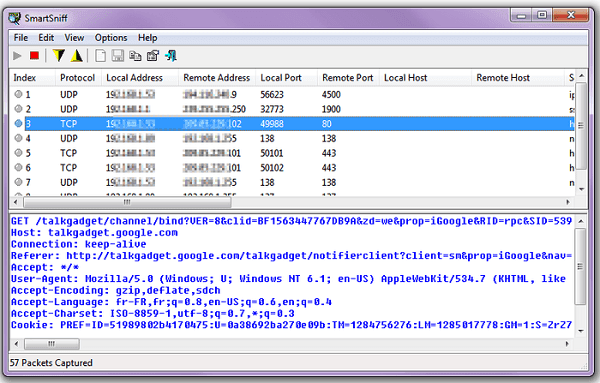Click the Accept-Encoding: gzip,deflate,sdch line
The width and height of the screenshot is (600, 383).
pyautogui.click(x=116, y=290)
